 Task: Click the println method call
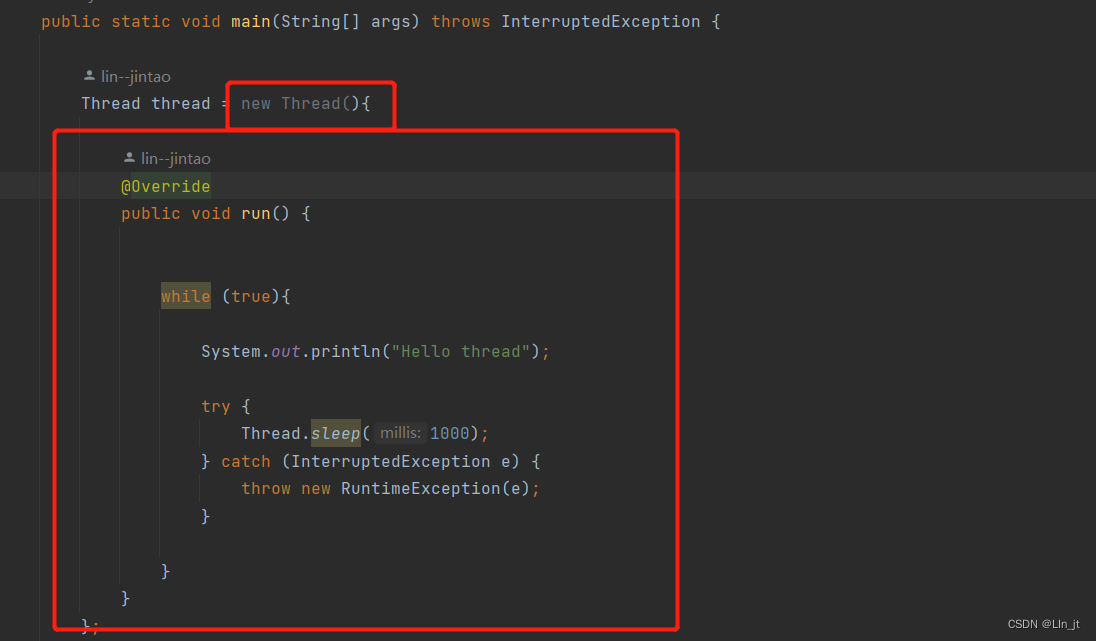tap(345, 351)
